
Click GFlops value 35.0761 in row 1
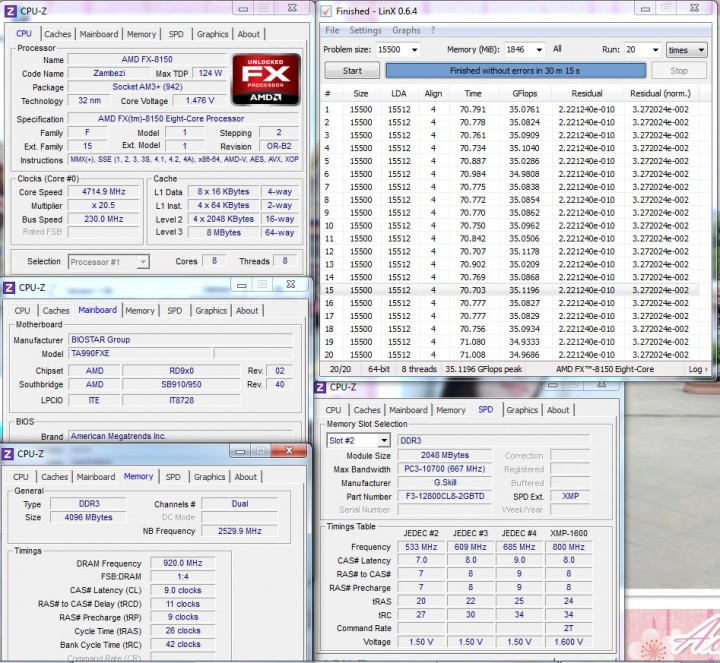coord(524,109)
